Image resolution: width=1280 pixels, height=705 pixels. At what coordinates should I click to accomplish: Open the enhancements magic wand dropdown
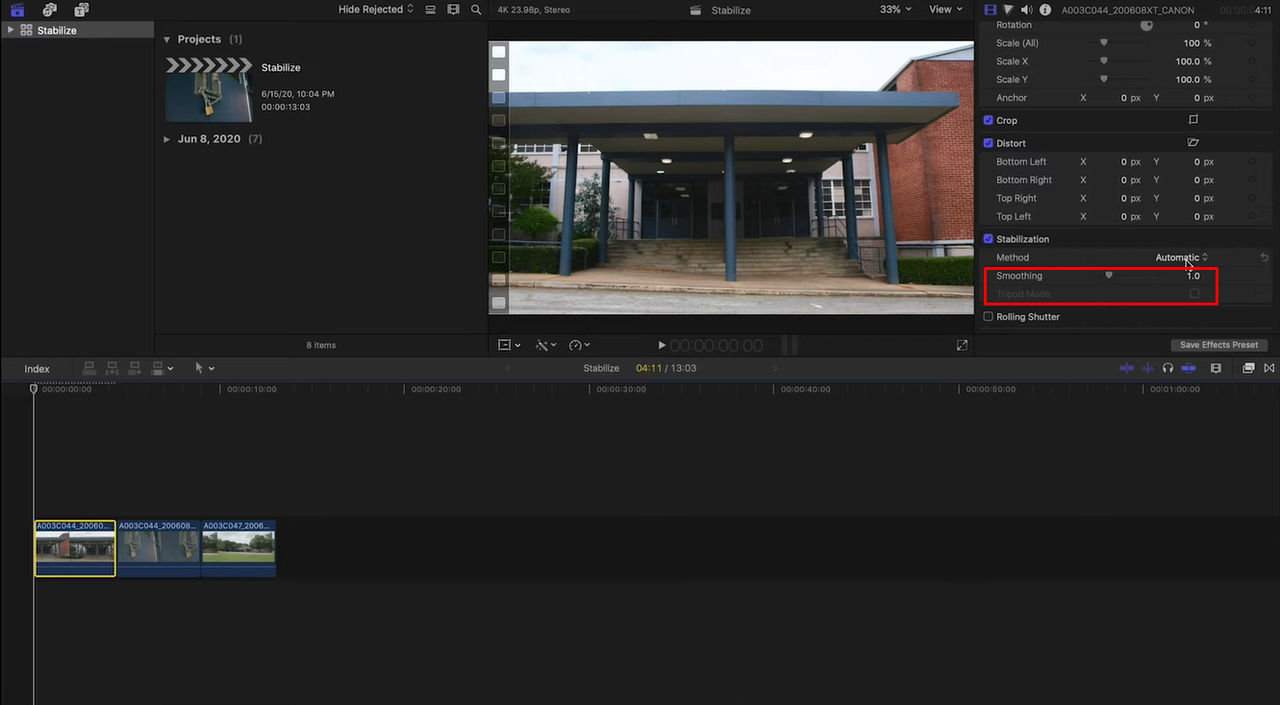click(547, 345)
